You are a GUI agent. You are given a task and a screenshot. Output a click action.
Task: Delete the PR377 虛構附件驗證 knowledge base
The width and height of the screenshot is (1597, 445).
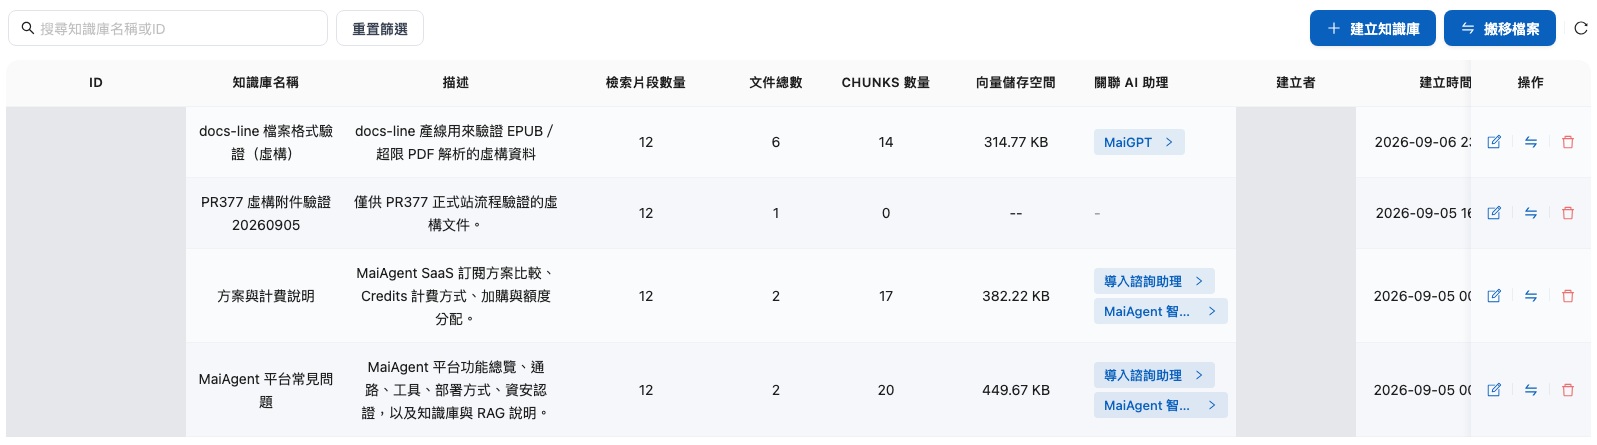[1568, 213]
